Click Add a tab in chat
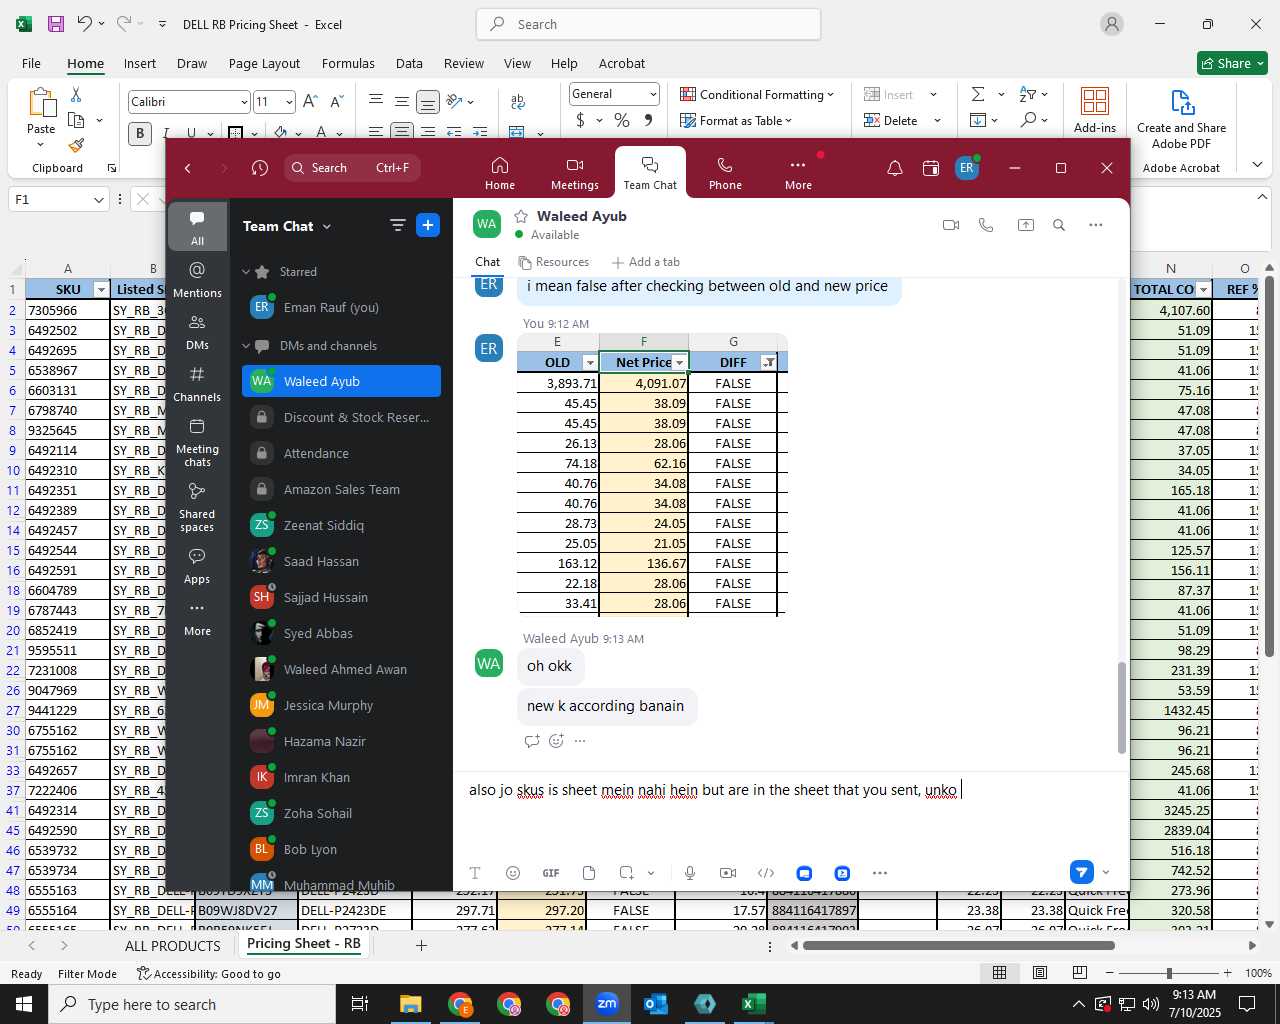 coord(646,262)
